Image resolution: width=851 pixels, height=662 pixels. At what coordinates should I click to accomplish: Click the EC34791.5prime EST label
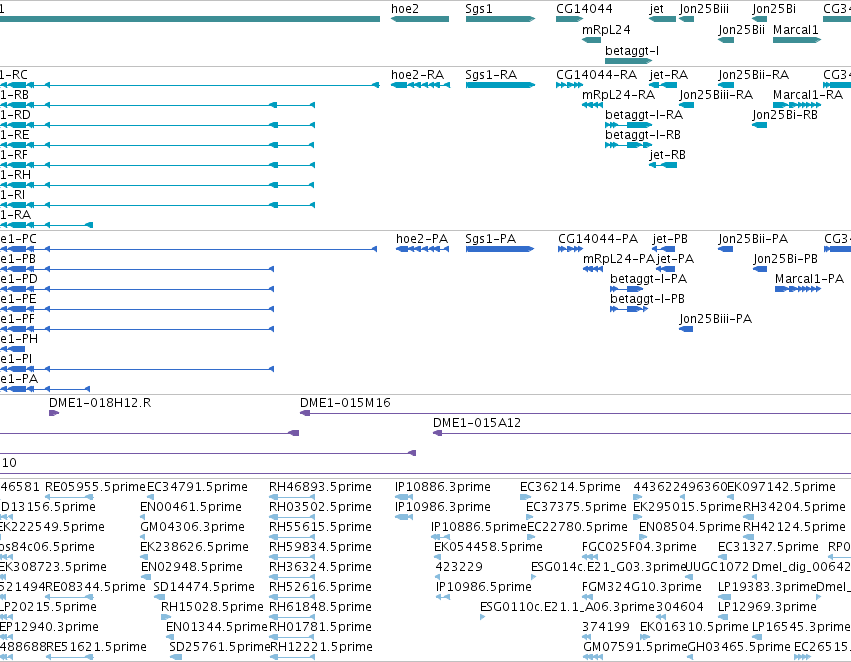pyautogui.click(x=198, y=487)
